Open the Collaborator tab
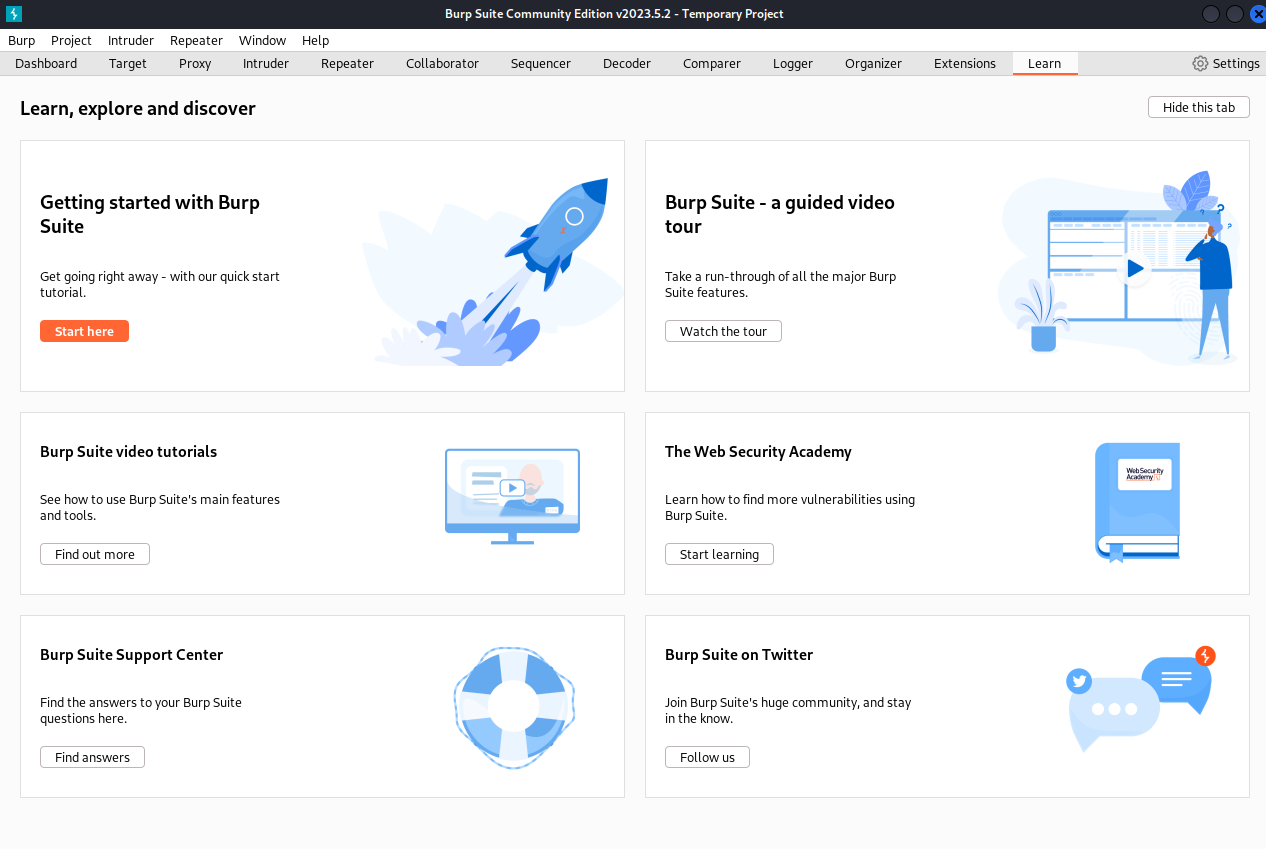Viewport: 1266px width, 849px height. (442, 63)
